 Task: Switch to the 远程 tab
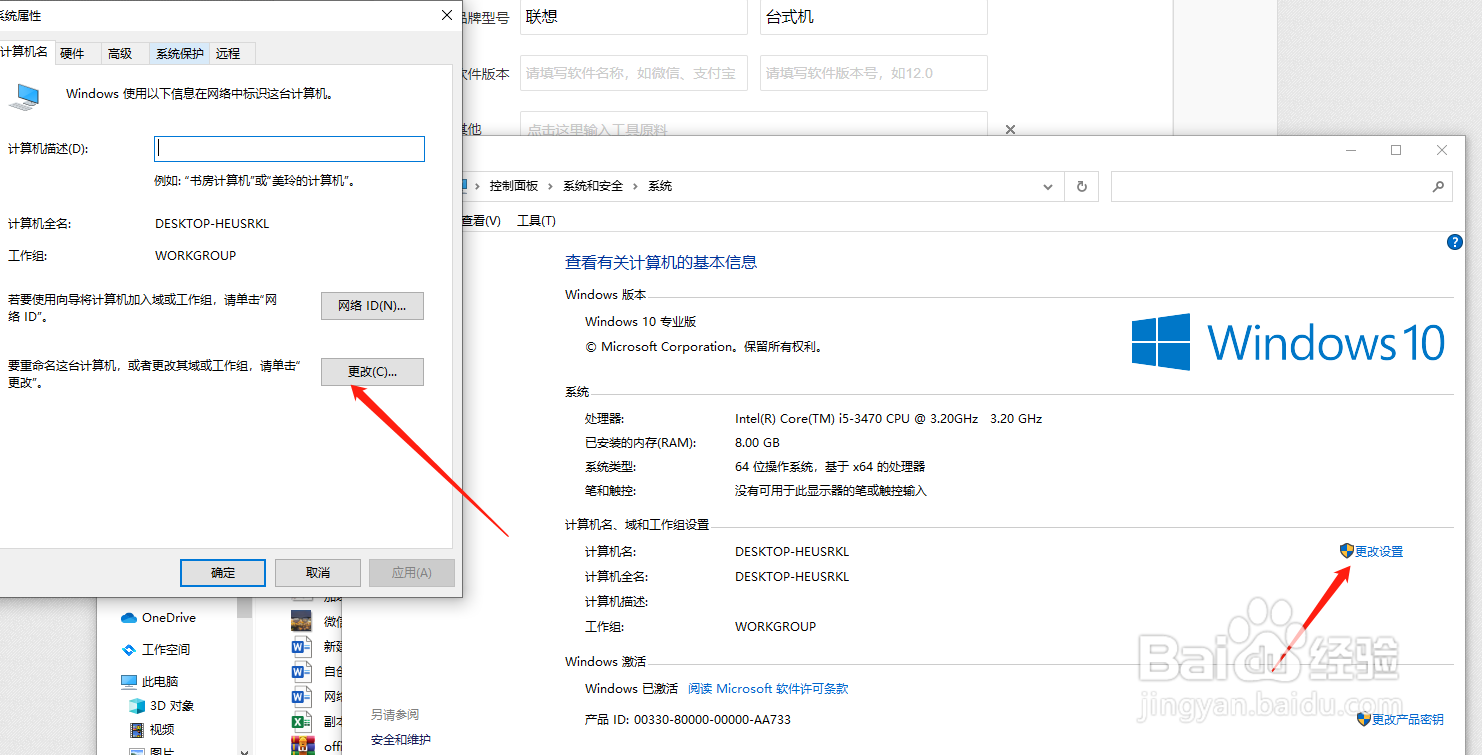[228, 54]
